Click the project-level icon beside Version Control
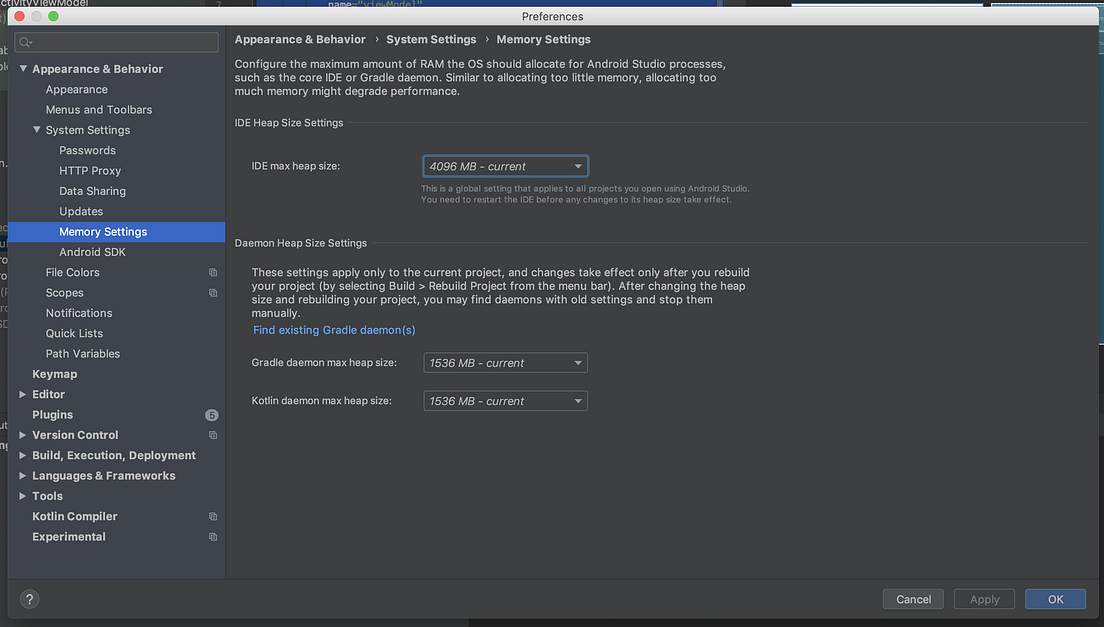 pyautogui.click(x=213, y=435)
